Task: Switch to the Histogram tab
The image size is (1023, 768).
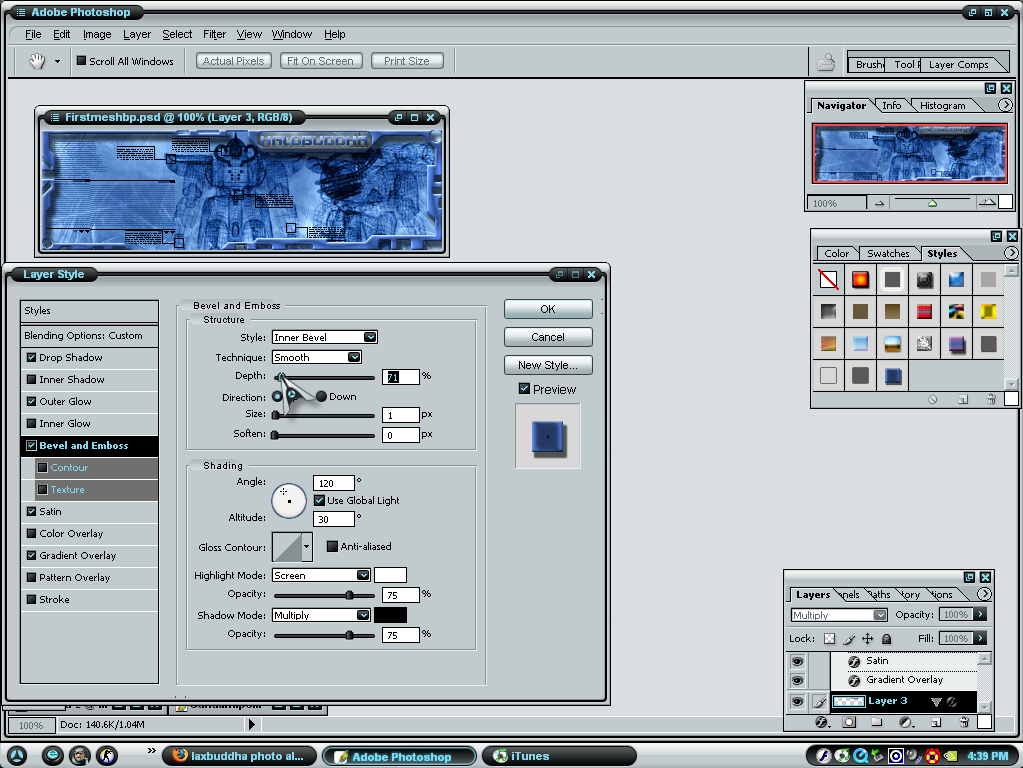Action: point(942,106)
